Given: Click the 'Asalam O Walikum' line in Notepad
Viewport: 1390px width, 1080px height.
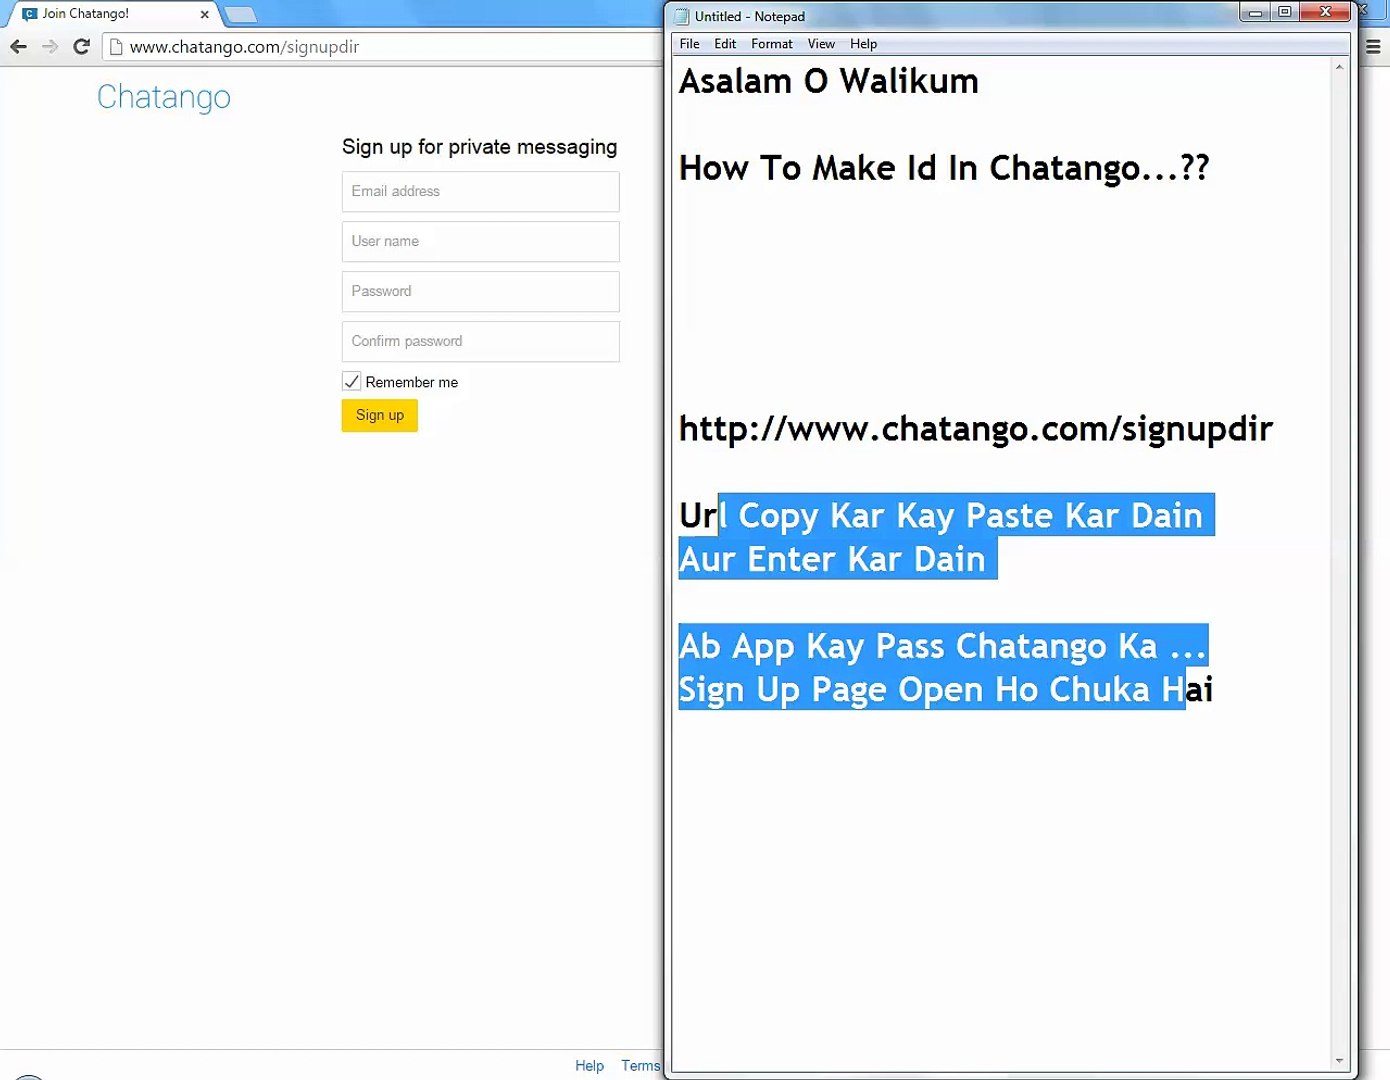Looking at the screenshot, I should click(829, 81).
